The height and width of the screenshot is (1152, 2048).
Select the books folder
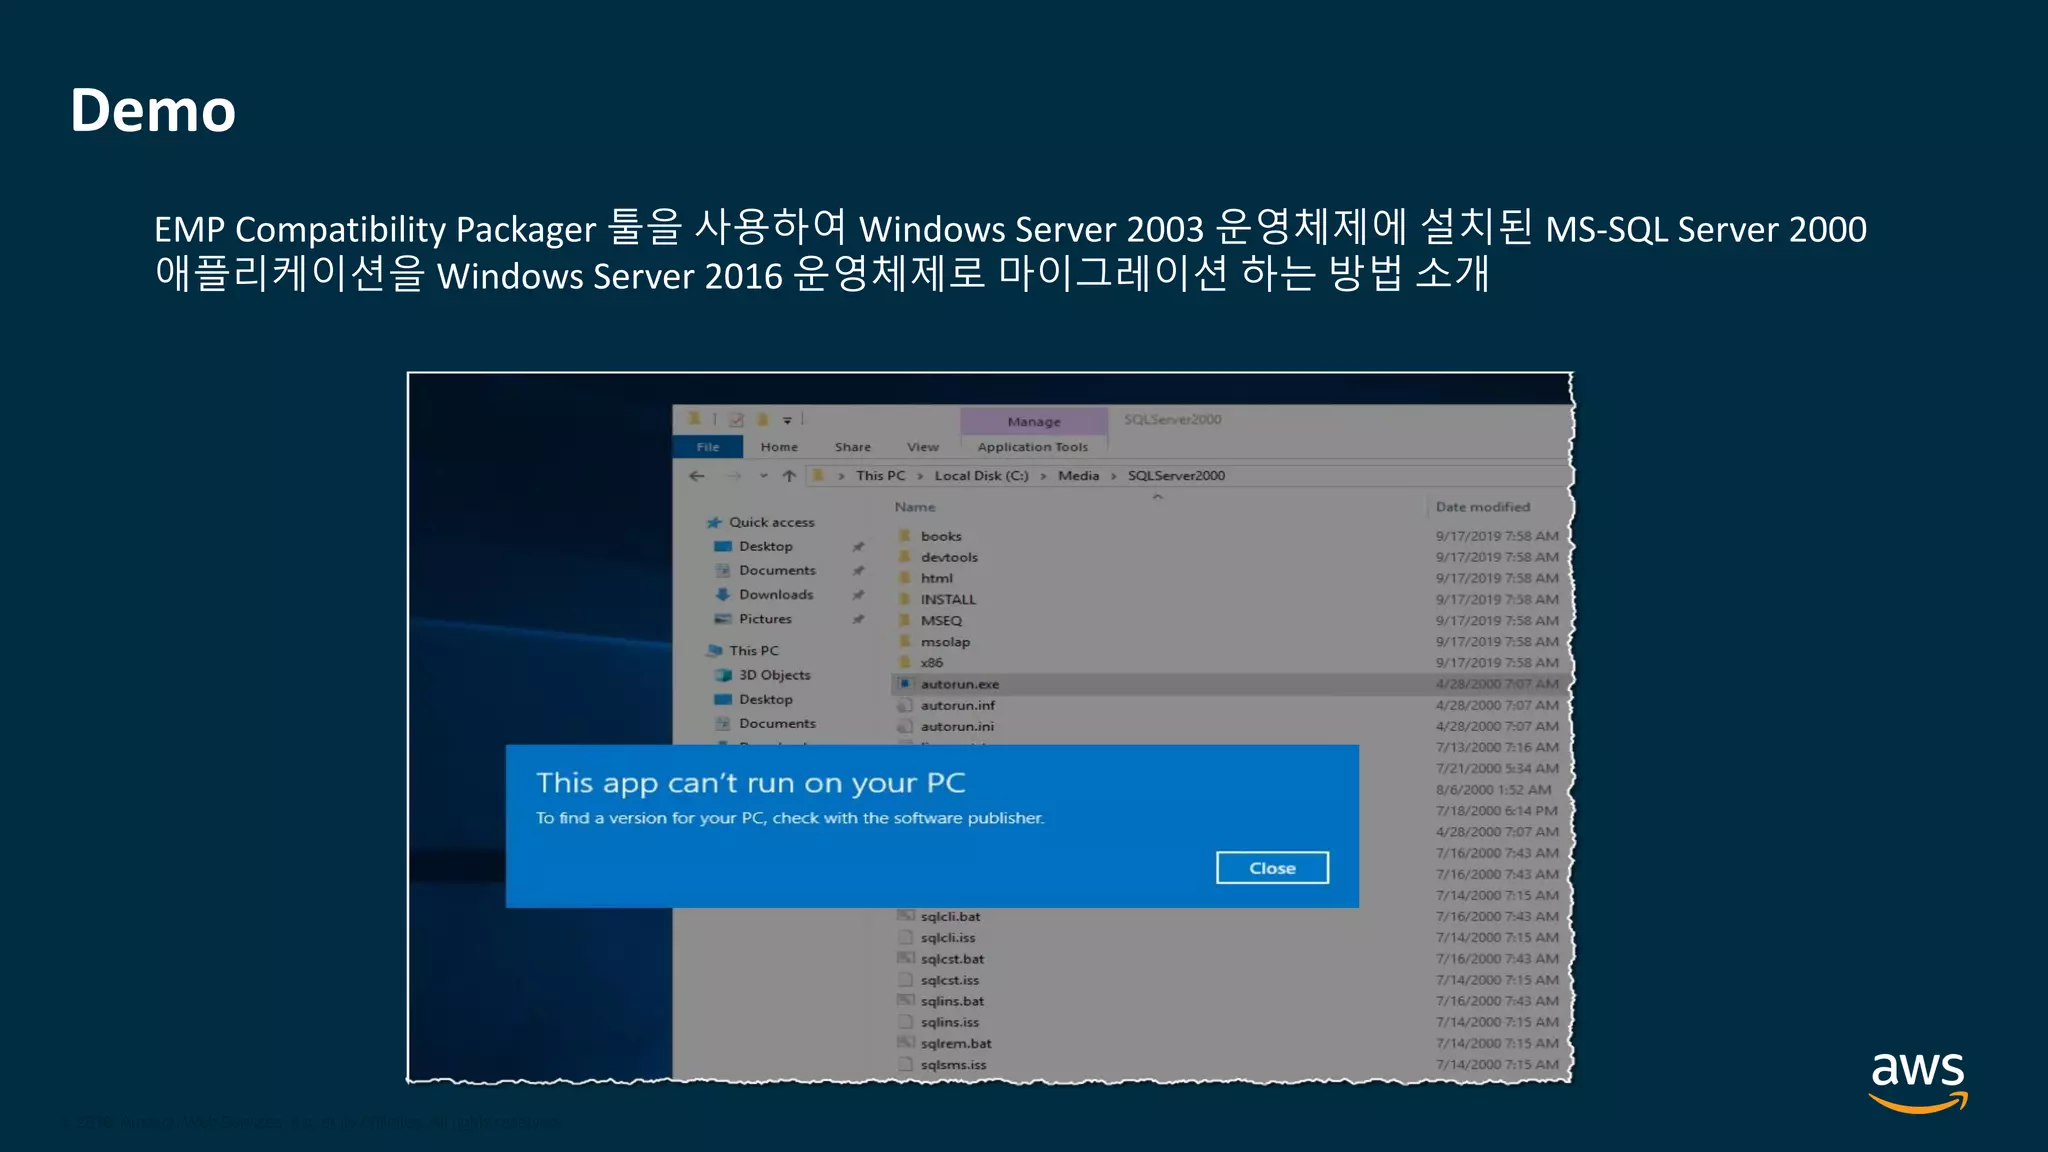[941, 536]
